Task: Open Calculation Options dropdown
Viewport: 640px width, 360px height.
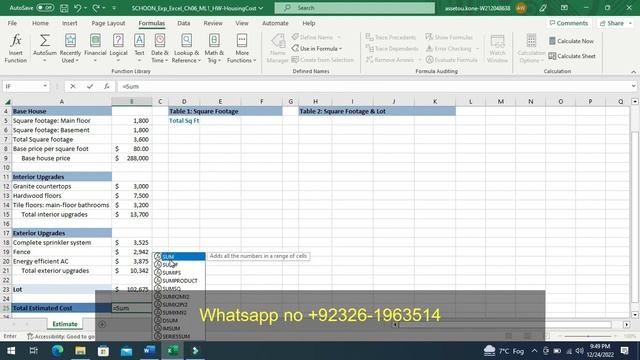Action: coord(531,48)
